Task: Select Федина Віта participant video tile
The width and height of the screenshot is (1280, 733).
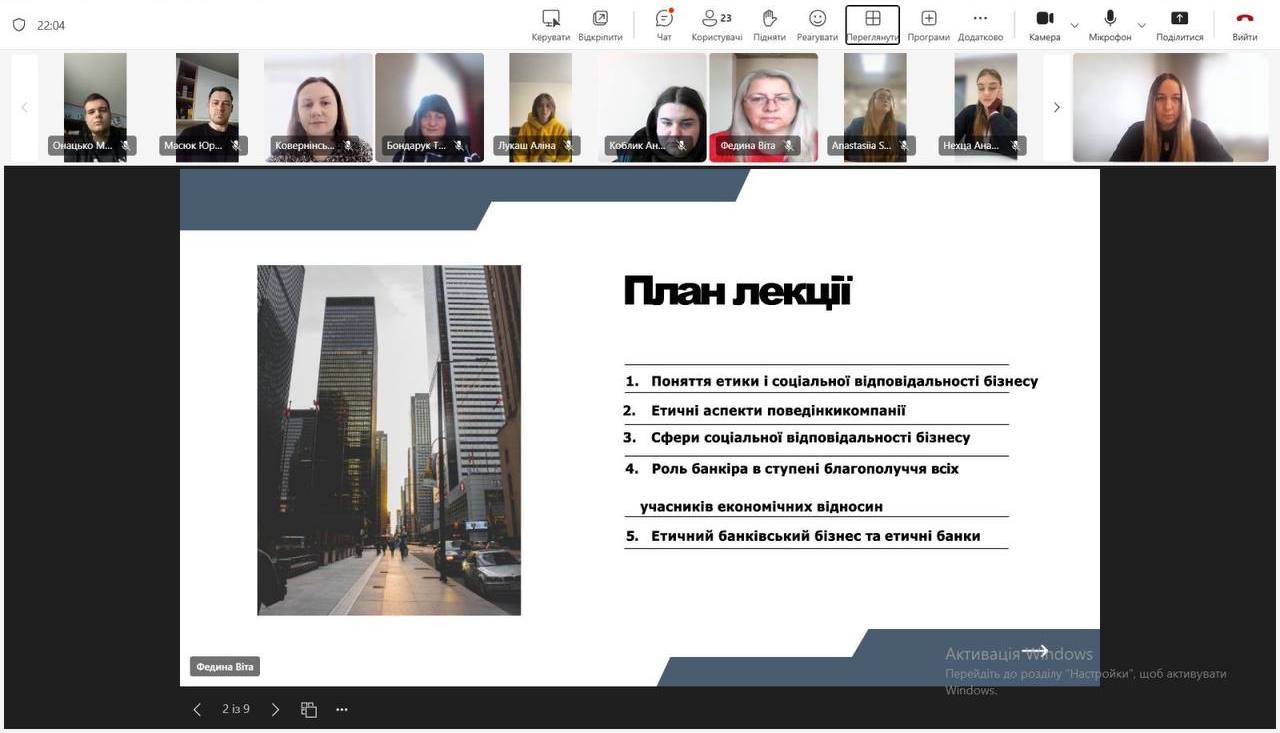Action: coord(763,106)
